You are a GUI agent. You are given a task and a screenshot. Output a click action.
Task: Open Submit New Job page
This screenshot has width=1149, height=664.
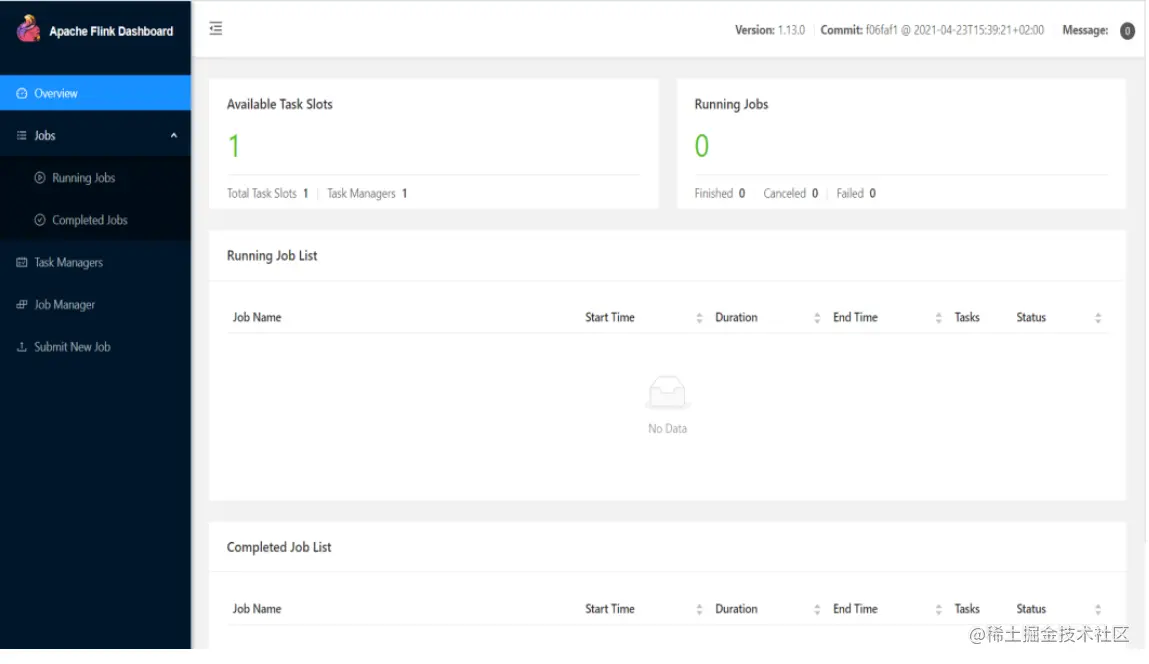tap(72, 347)
